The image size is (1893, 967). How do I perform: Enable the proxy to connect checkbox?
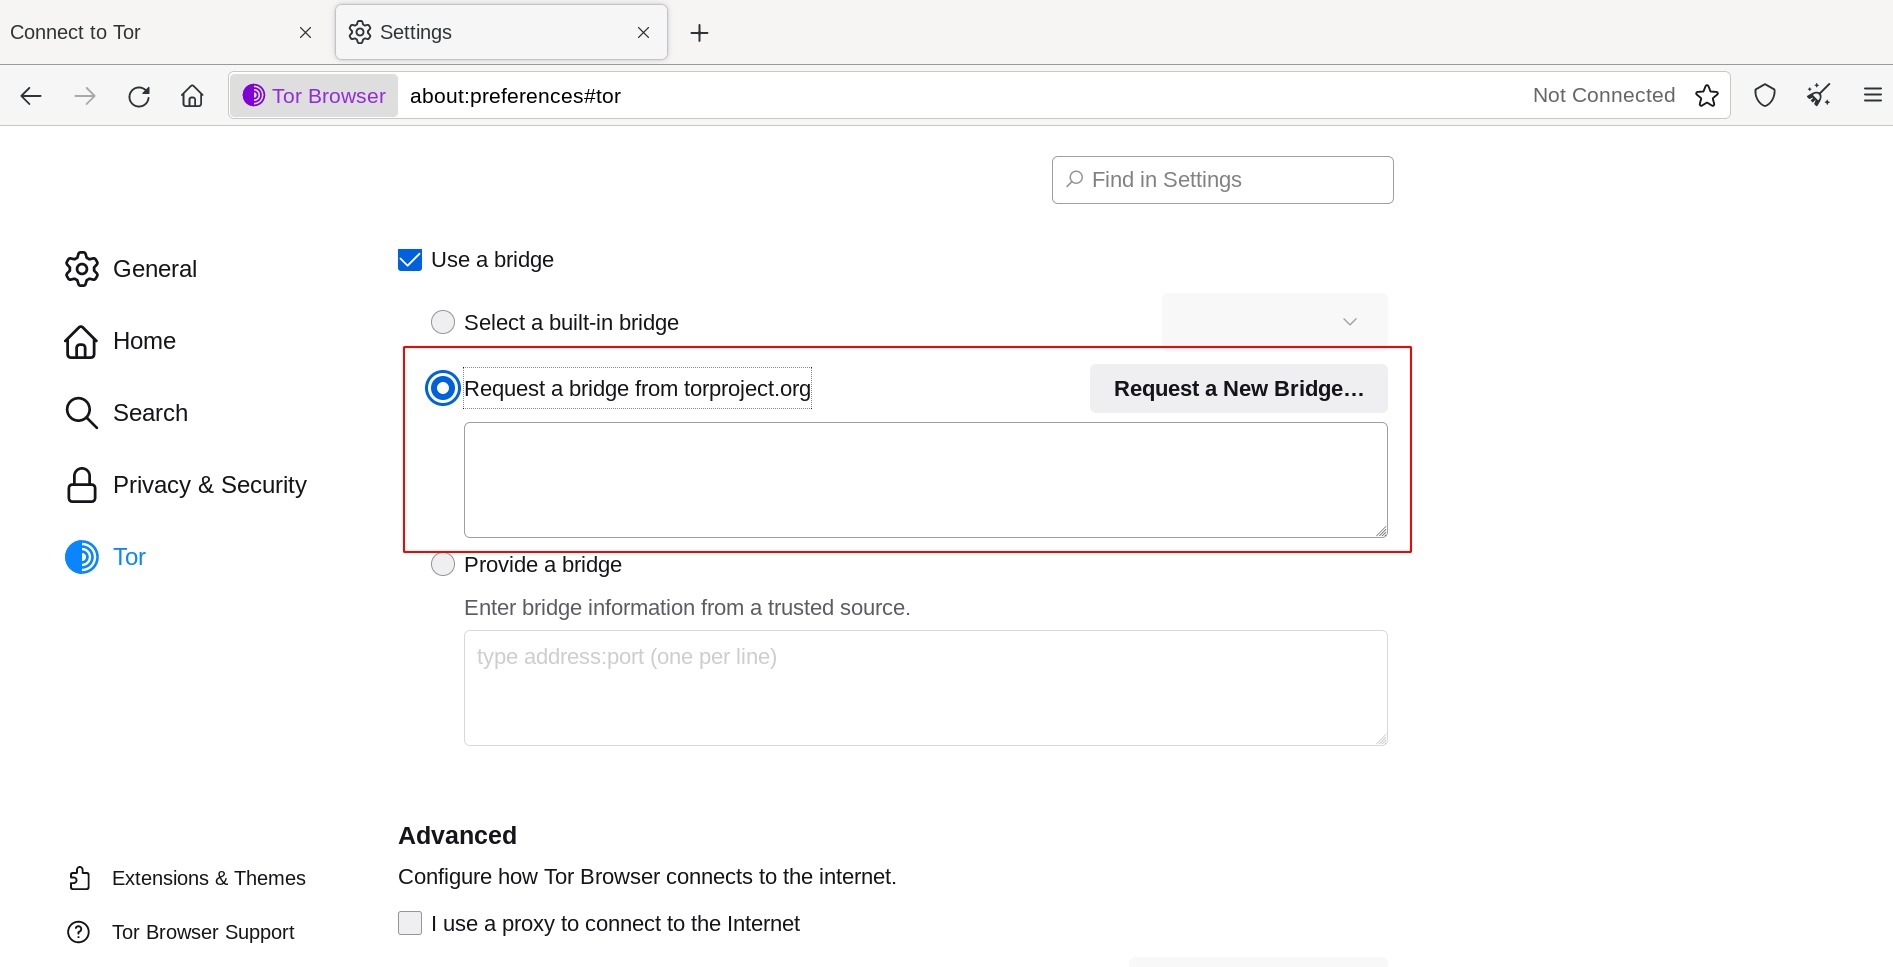pos(410,923)
